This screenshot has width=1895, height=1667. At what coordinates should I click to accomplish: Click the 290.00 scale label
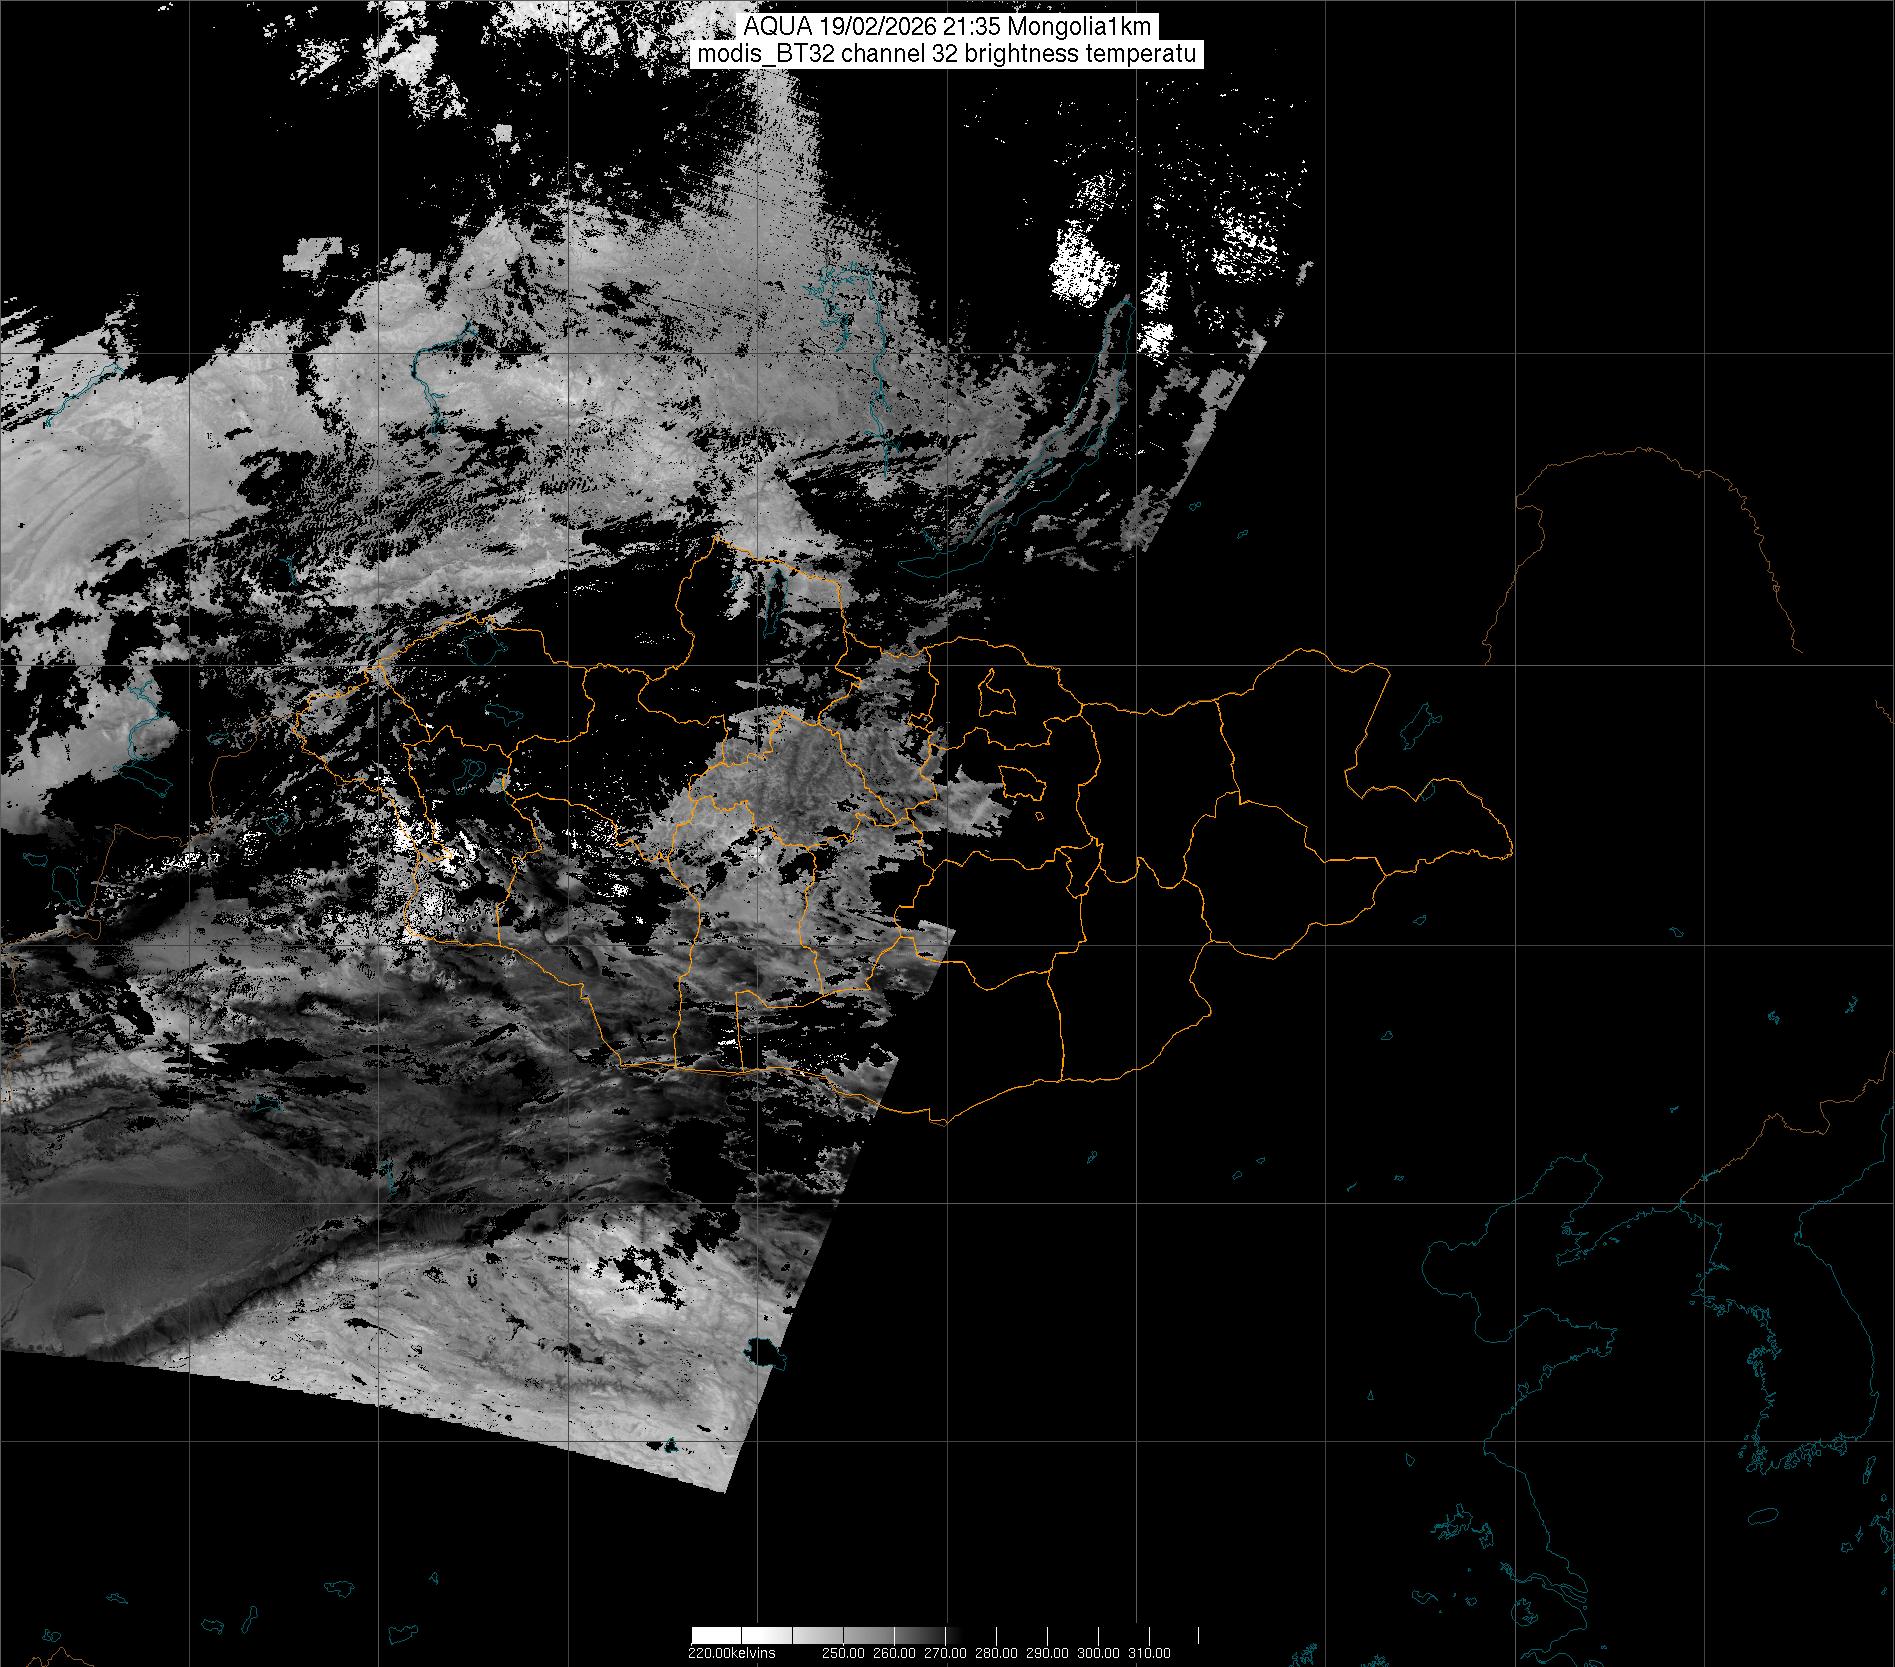tap(1047, 1653)
